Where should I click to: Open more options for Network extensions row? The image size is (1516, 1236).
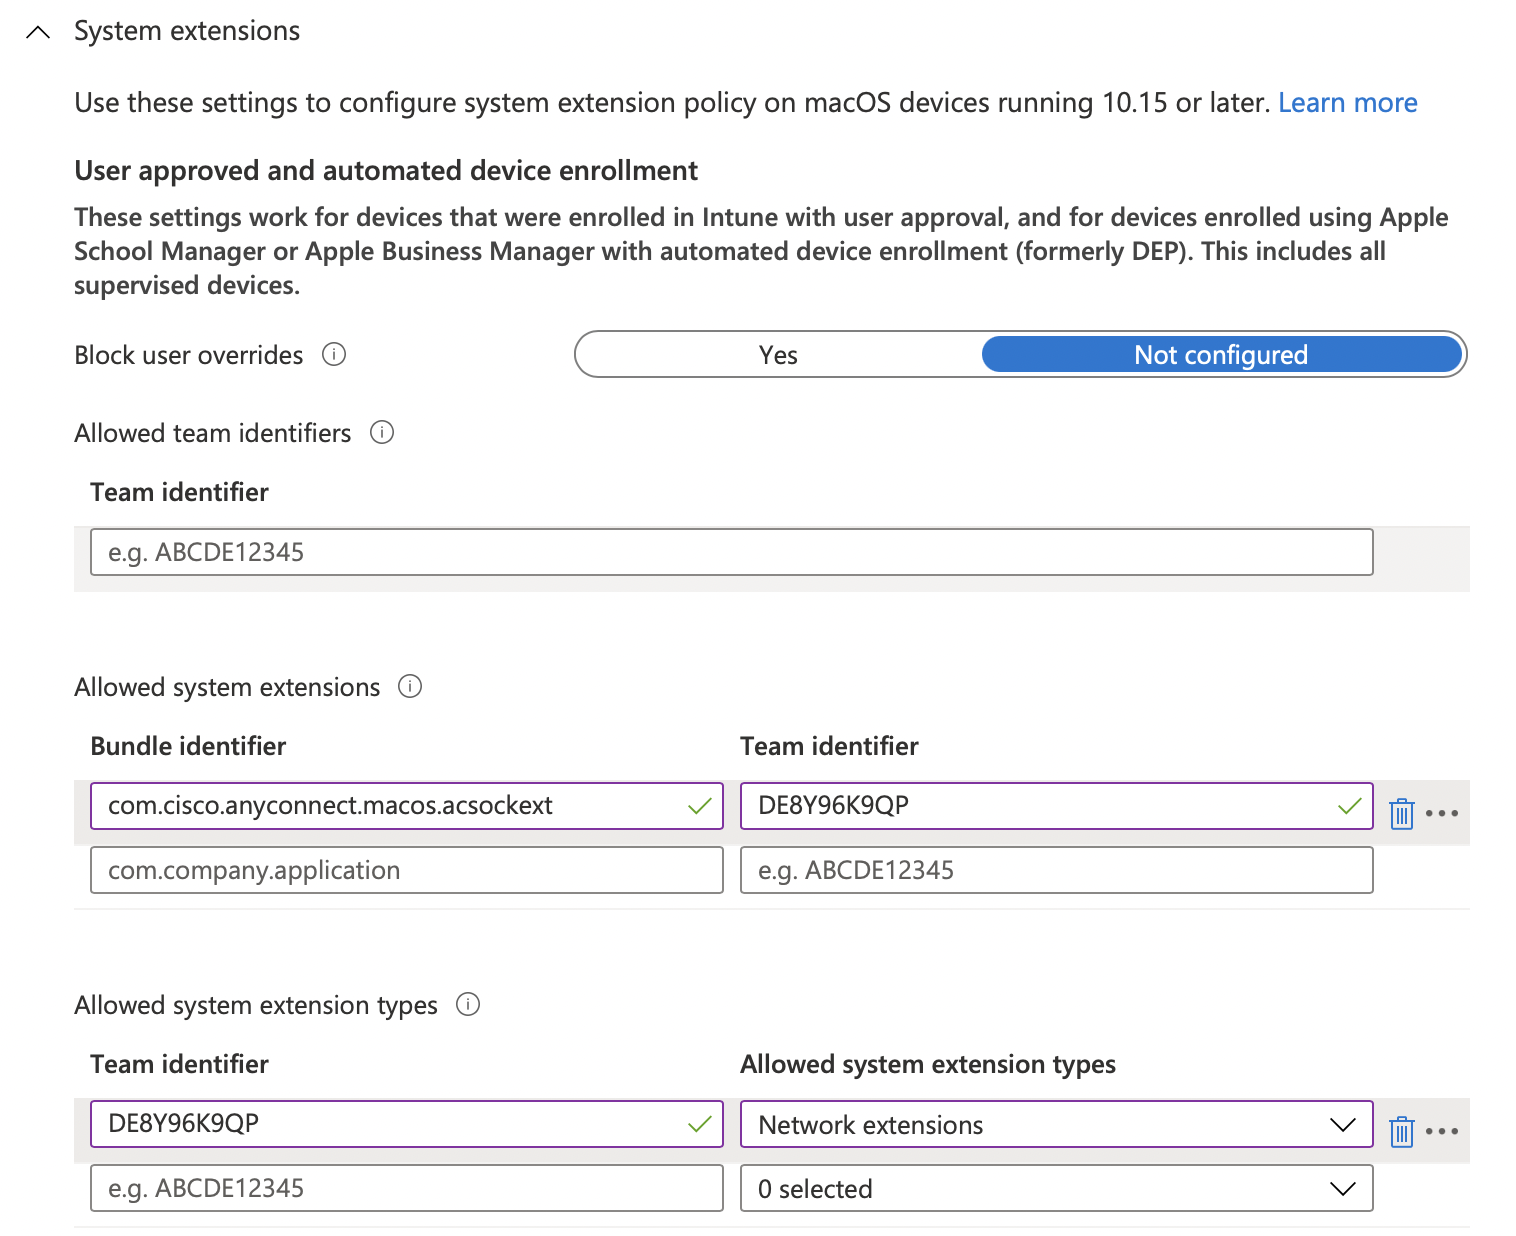click(1442, 1131)
